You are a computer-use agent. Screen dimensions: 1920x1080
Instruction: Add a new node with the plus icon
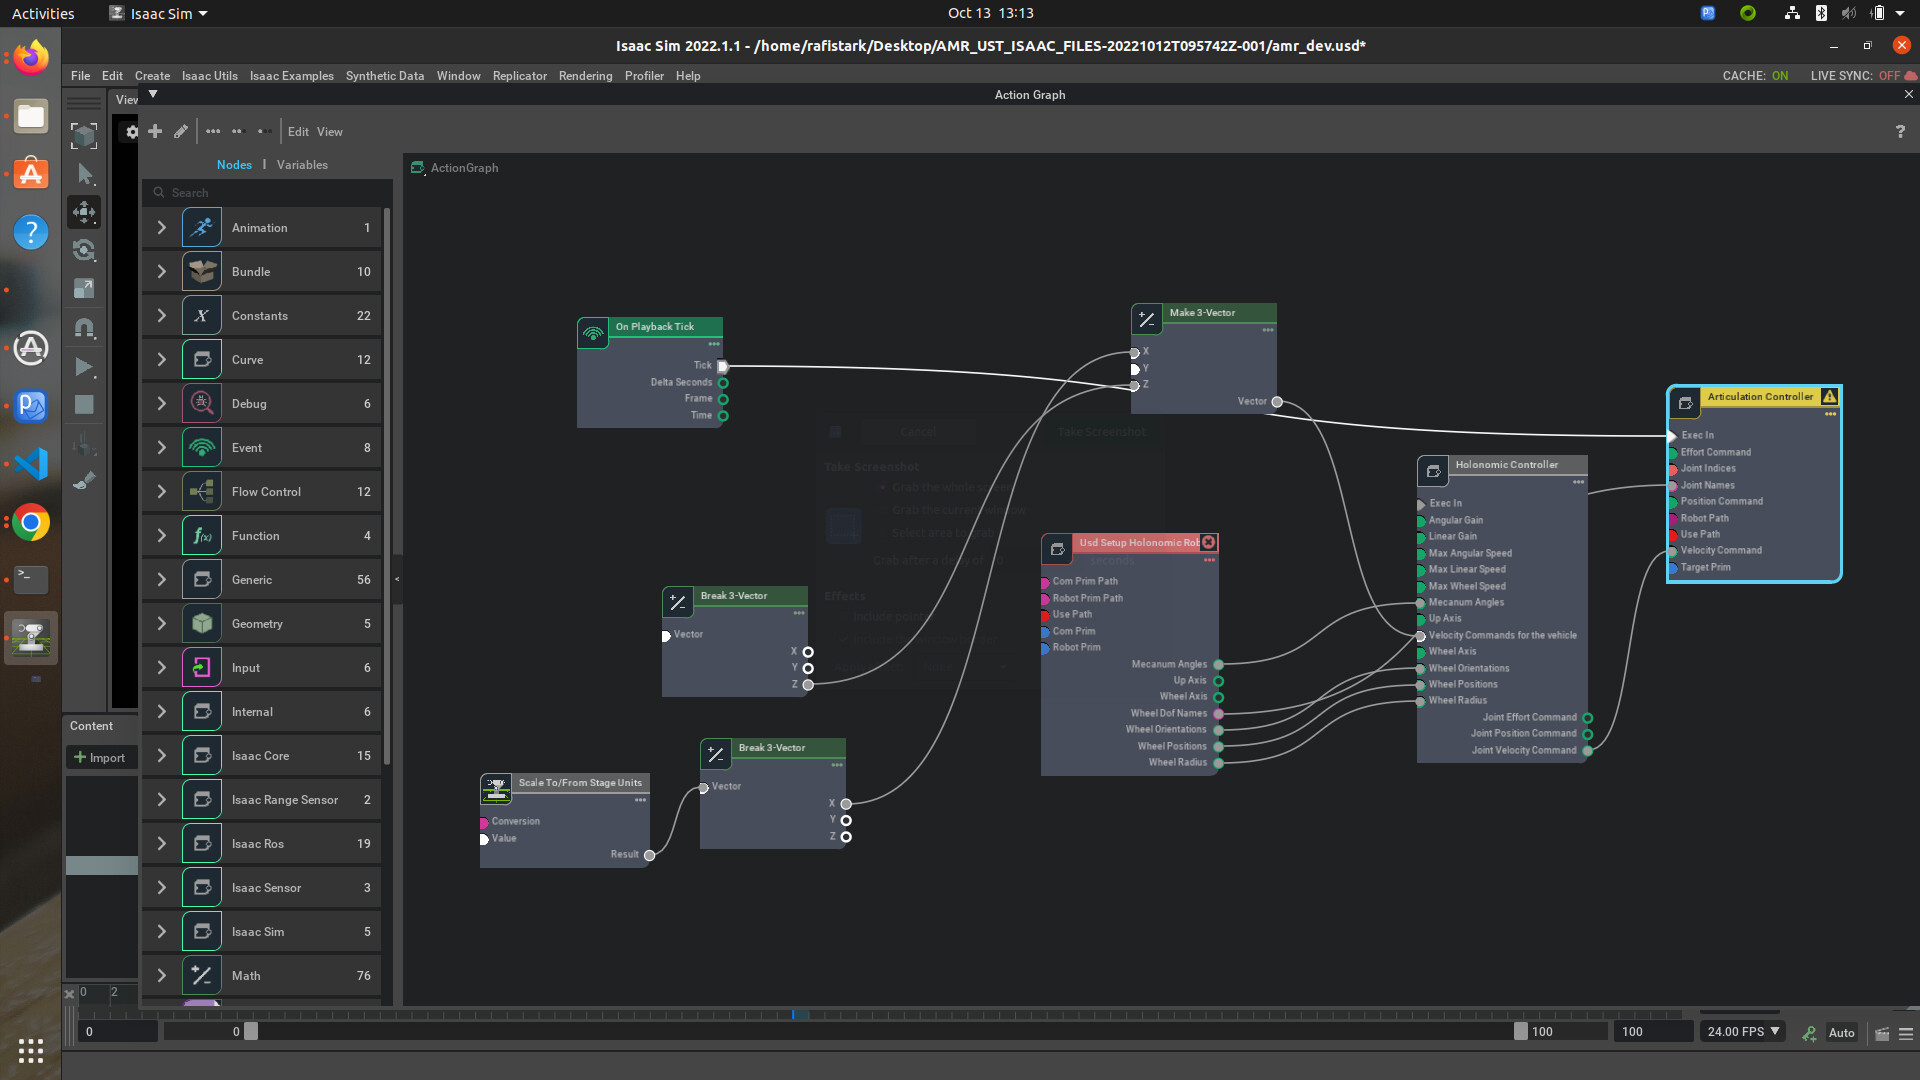coord(155,131)
